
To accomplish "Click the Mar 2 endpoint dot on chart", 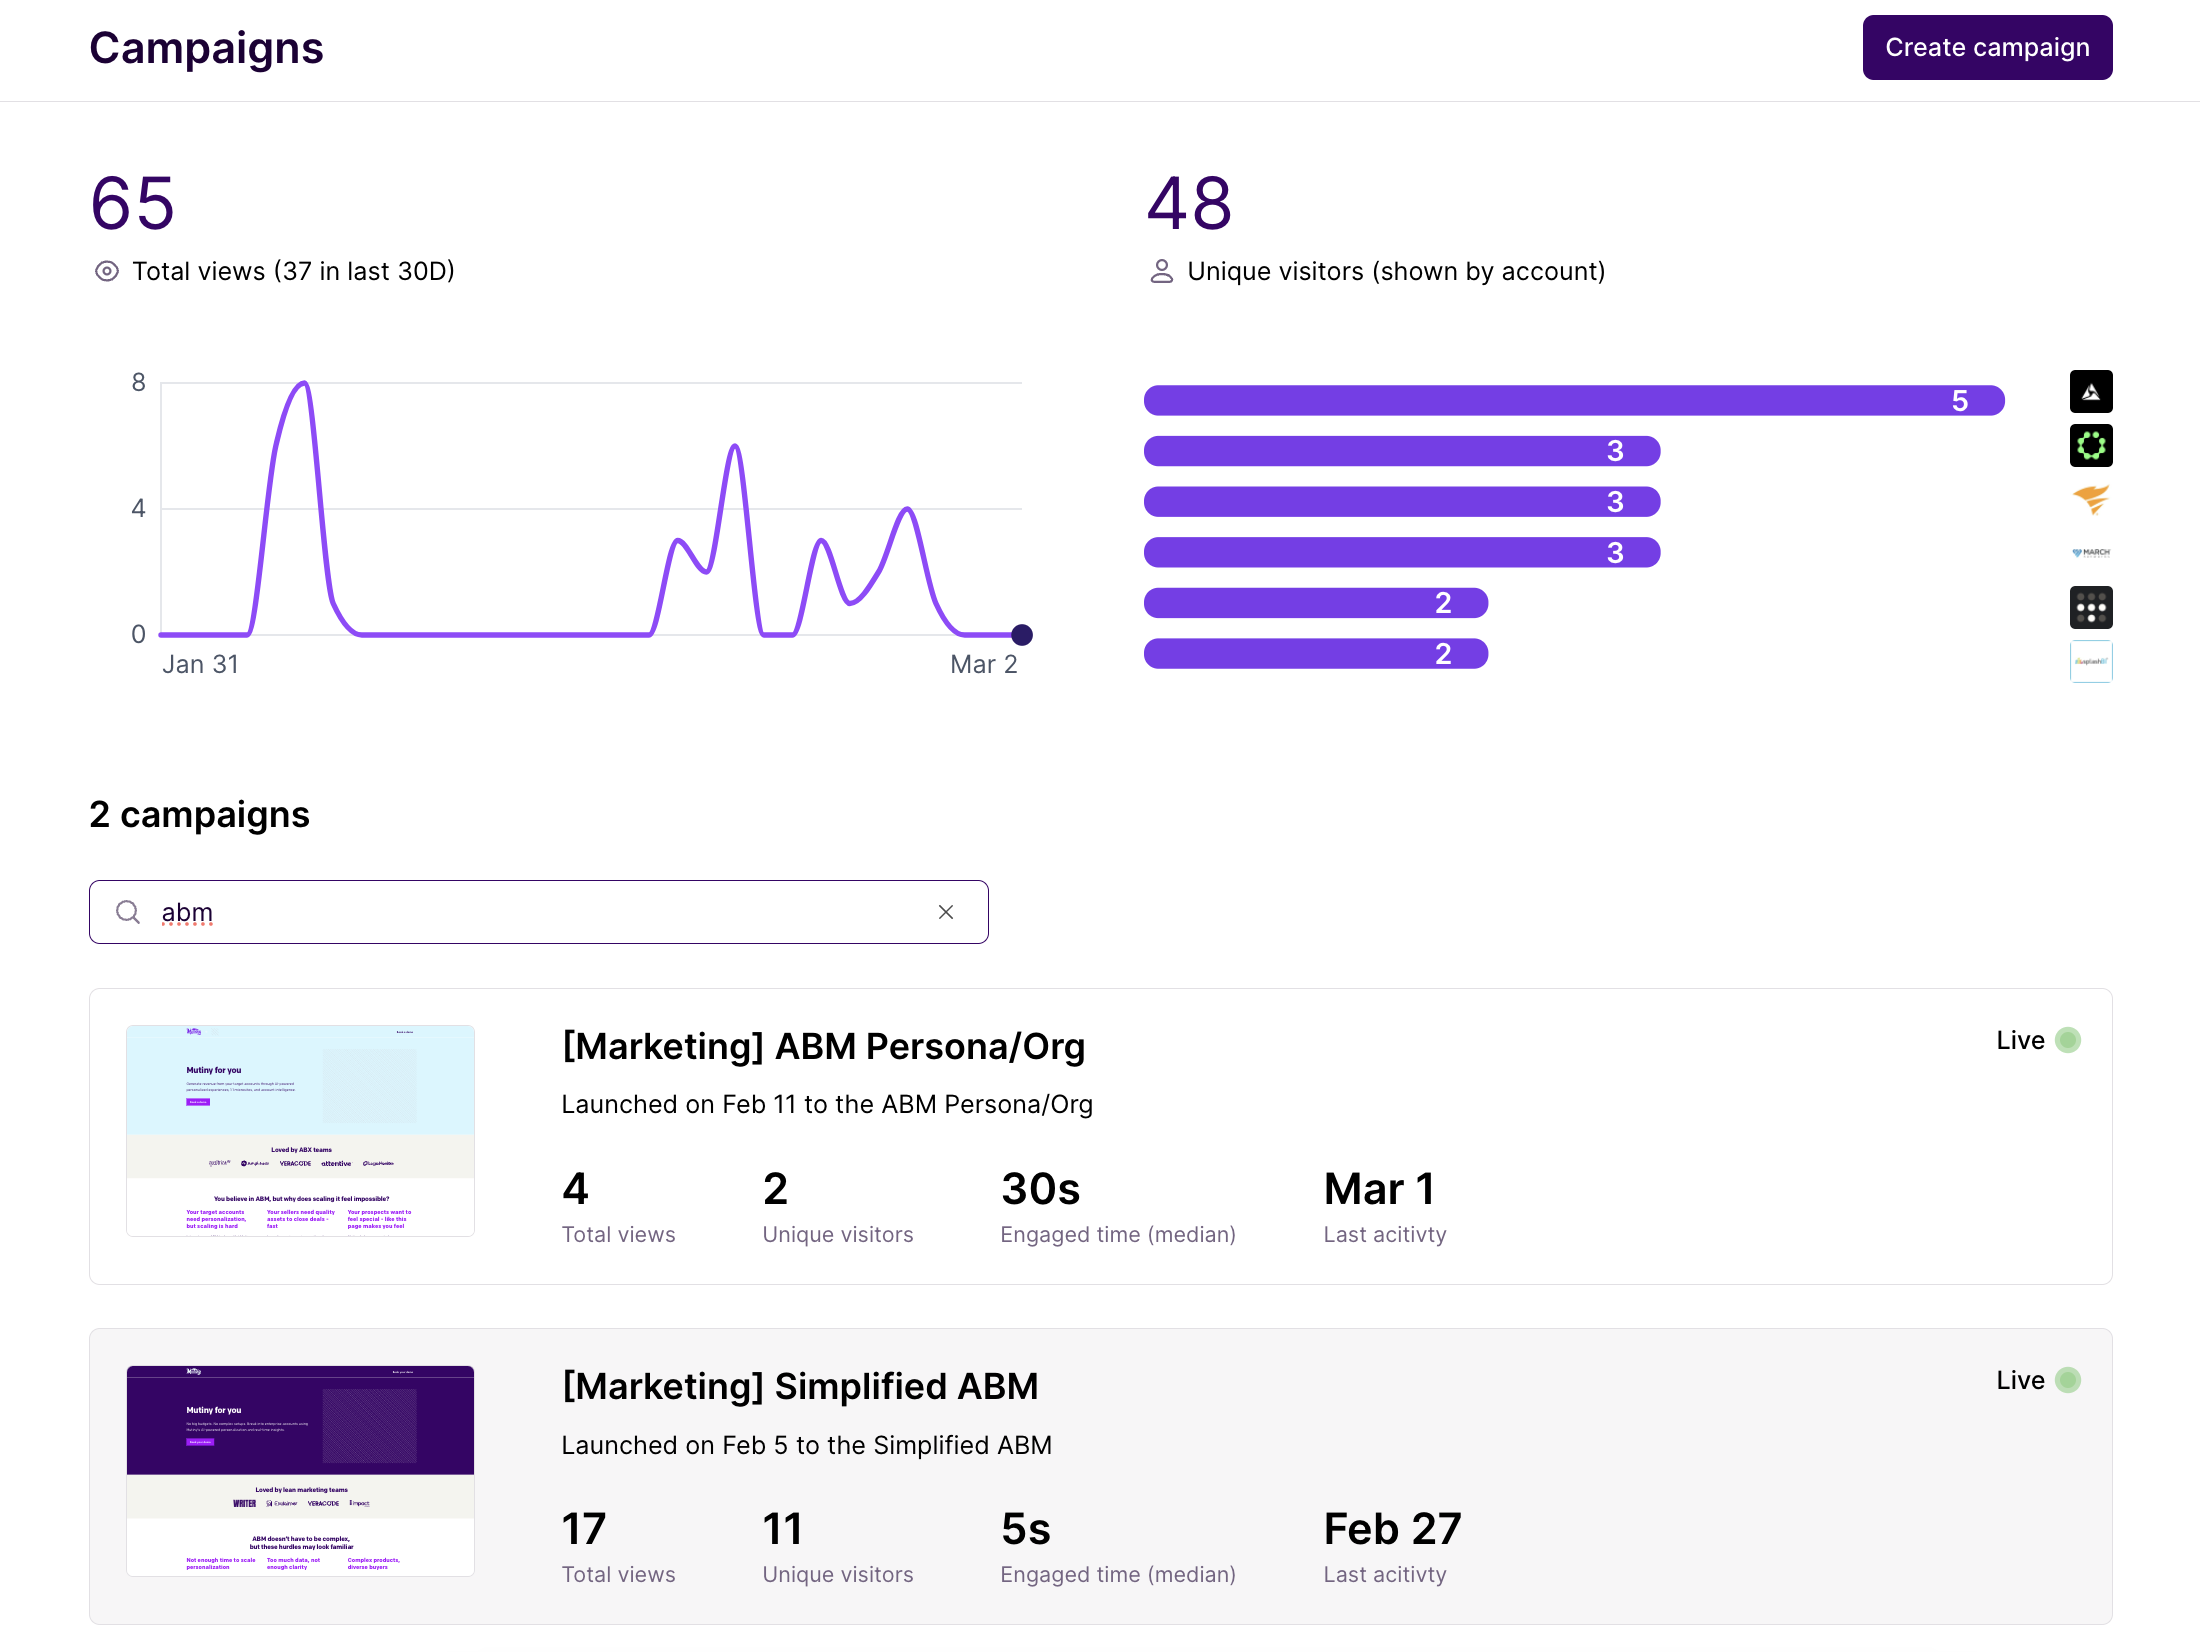I will 1021,634.
